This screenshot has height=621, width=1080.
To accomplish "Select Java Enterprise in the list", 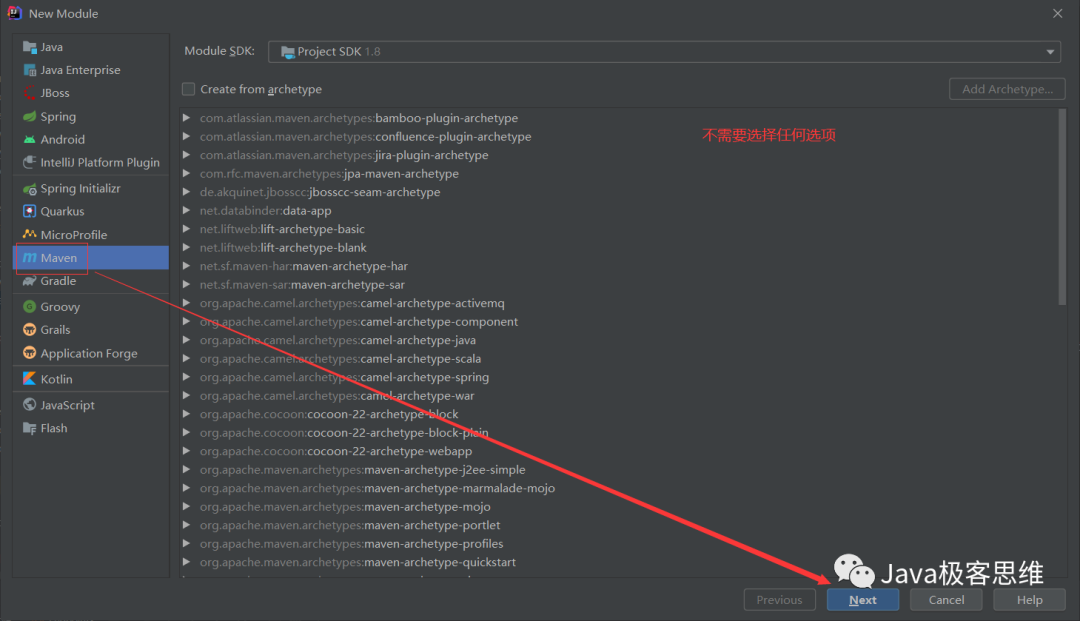I will [x=80, y=70].
